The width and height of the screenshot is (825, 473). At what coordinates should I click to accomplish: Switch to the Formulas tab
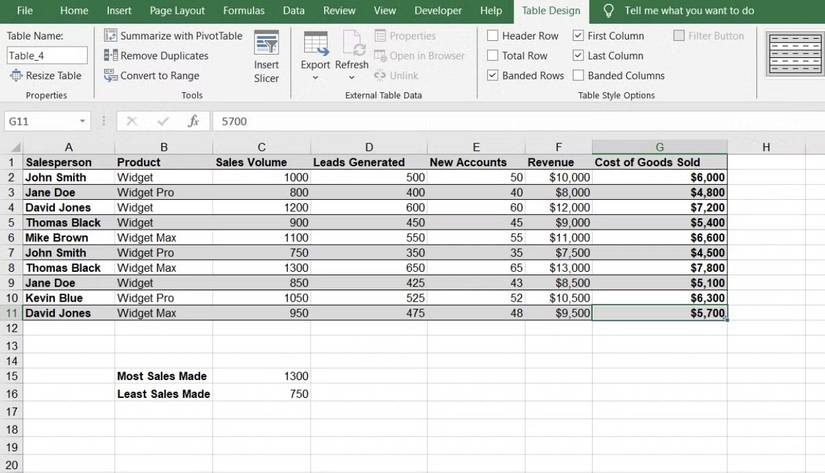tap(243, 11)
